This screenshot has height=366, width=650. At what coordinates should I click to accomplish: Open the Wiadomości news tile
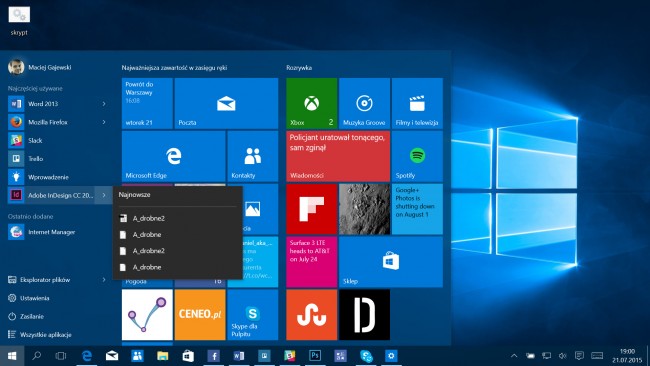pyautogui.click(x=338, y=156)
